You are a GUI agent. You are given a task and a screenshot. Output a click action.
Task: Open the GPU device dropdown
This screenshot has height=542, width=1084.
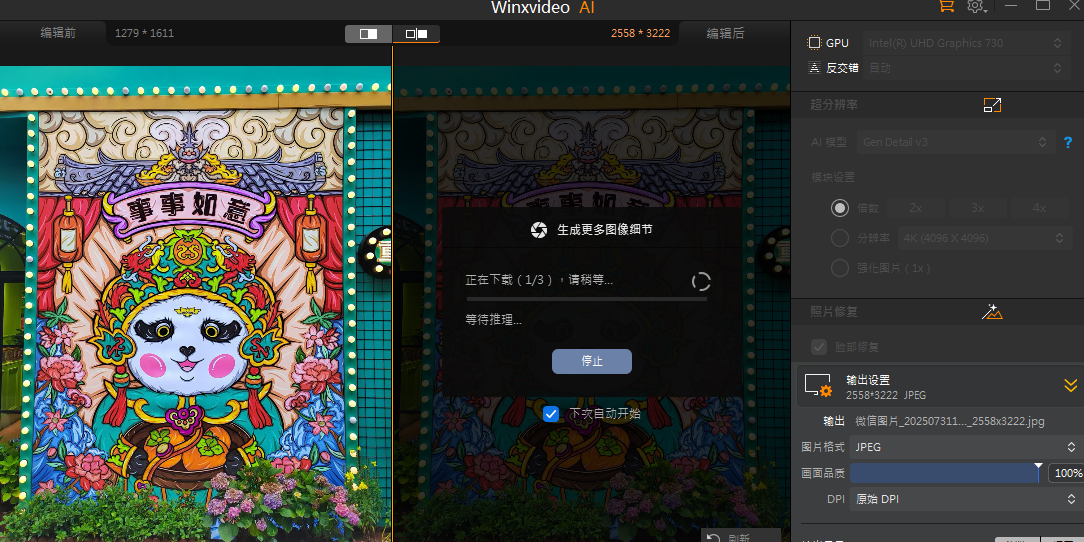click(964, 43)
